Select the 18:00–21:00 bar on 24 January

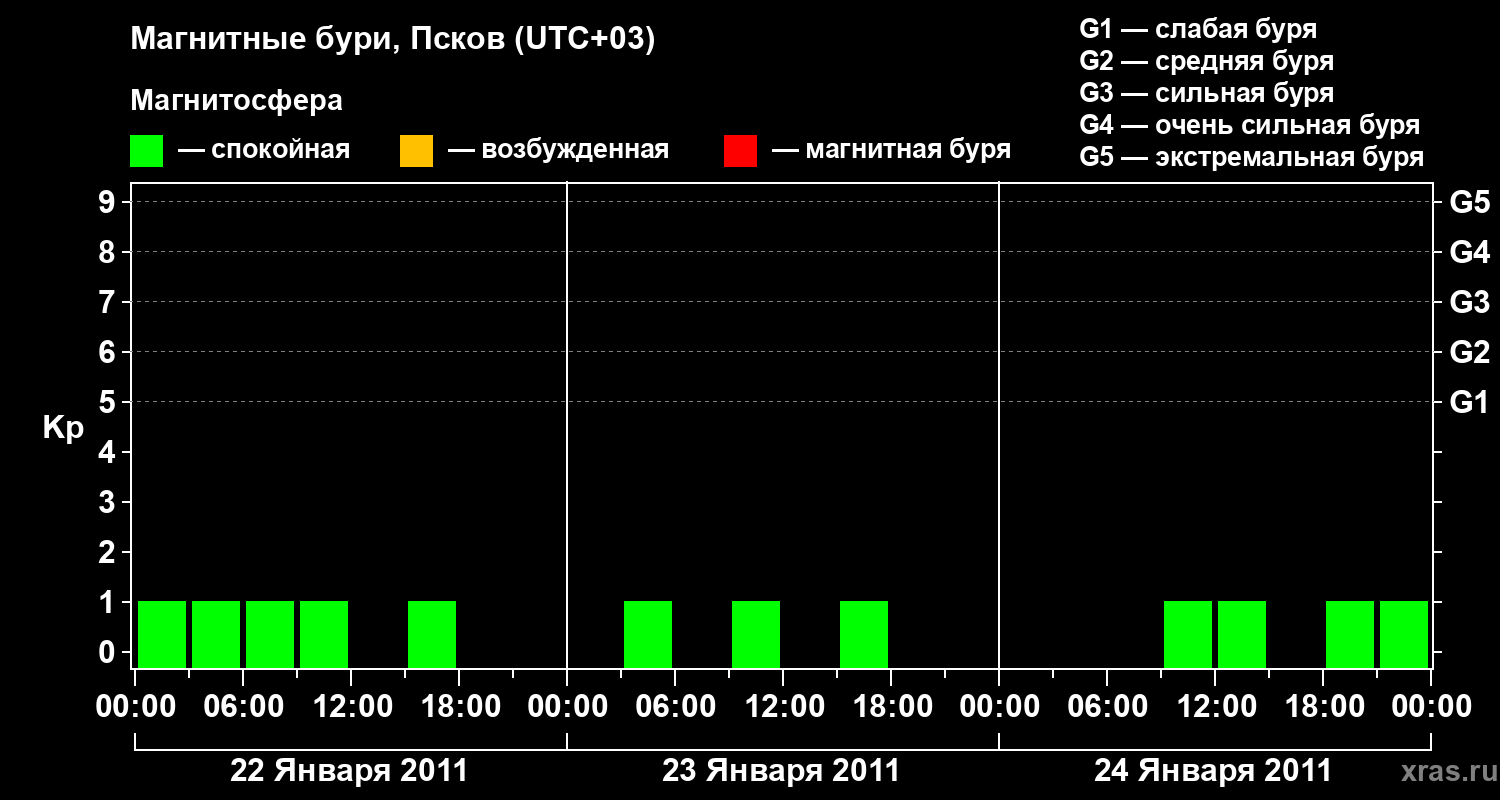(1350, 634)
